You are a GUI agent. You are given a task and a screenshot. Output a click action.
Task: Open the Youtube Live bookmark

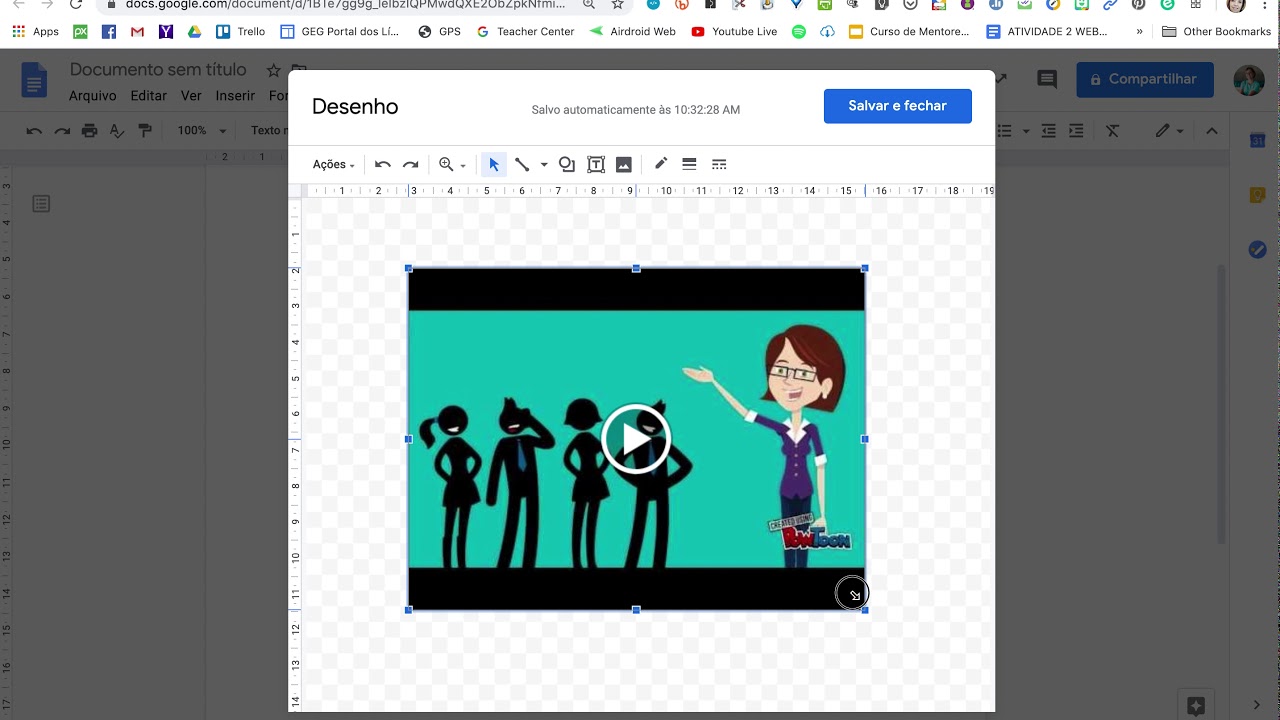pos(734,32)
